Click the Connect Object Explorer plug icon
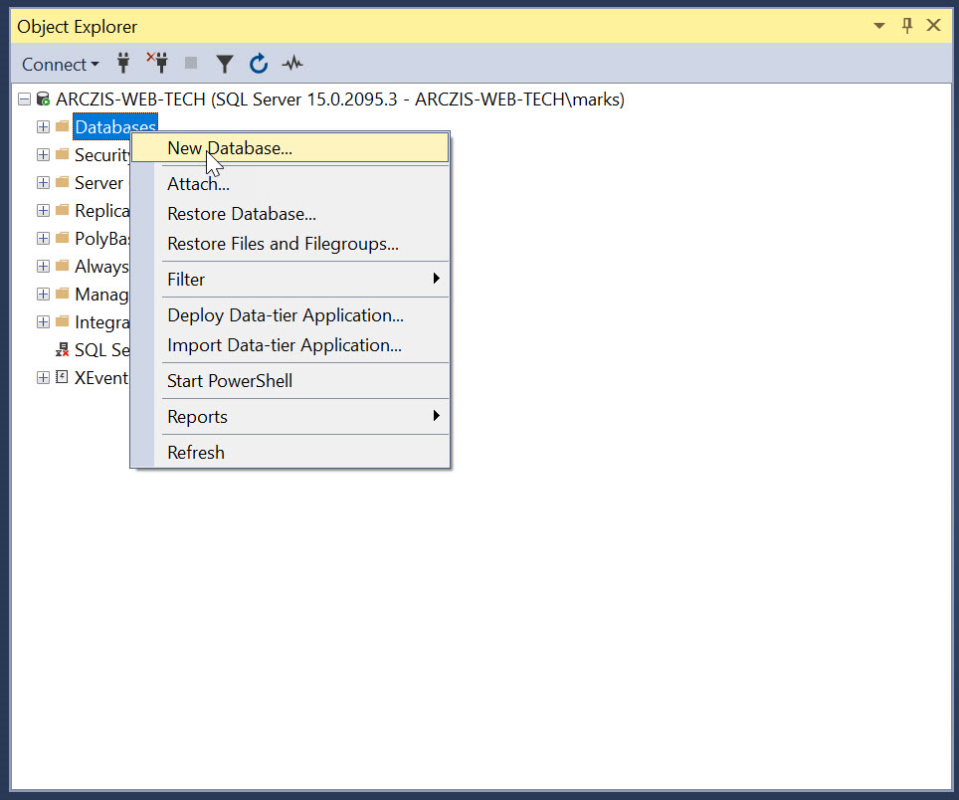Image resolution: width=959 pixels, height=800 pixels. (124, 63)
